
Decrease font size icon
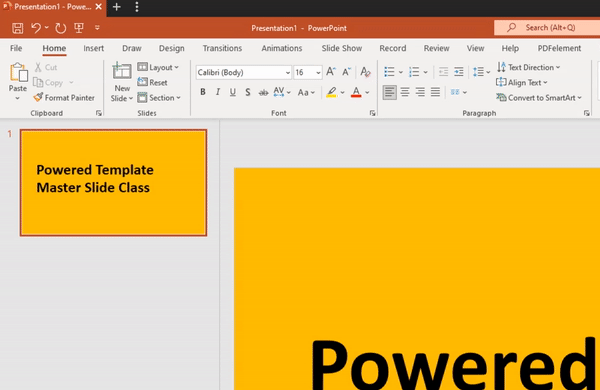346,72
